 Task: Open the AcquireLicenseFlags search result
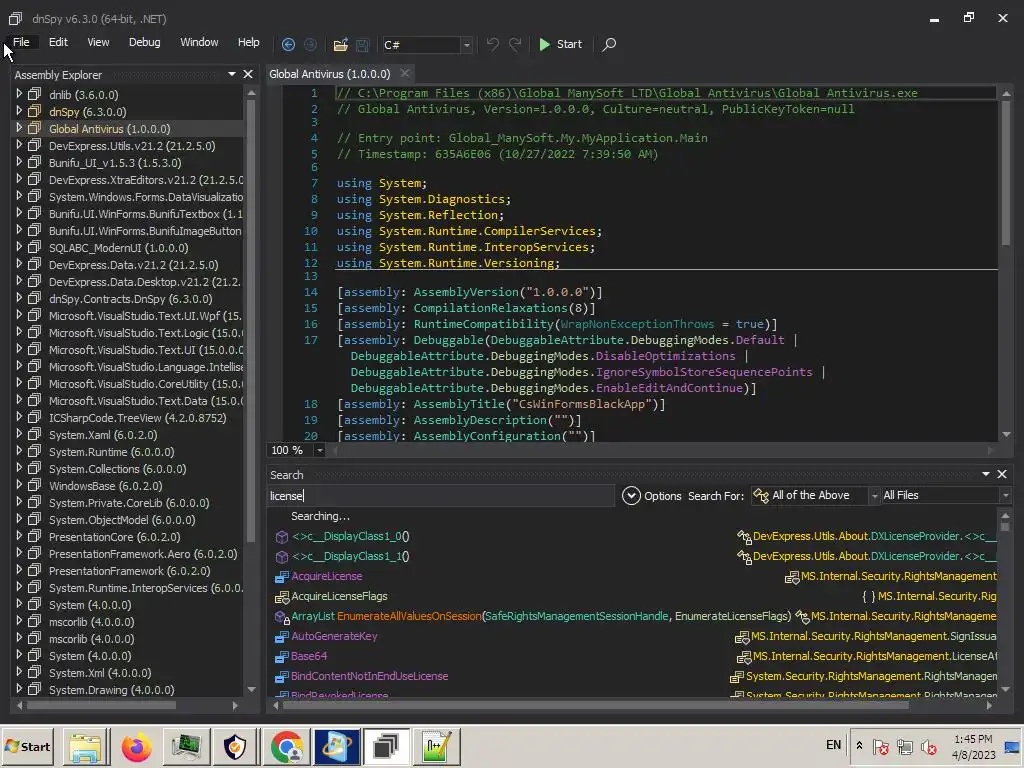340,596
